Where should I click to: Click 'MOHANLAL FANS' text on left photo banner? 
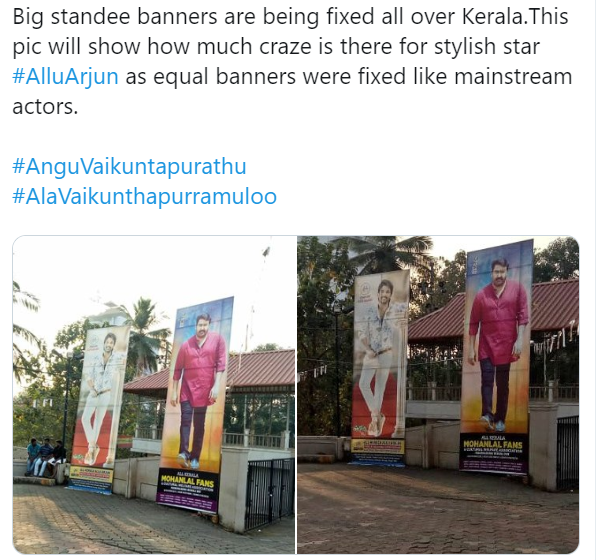pos(187,481)
